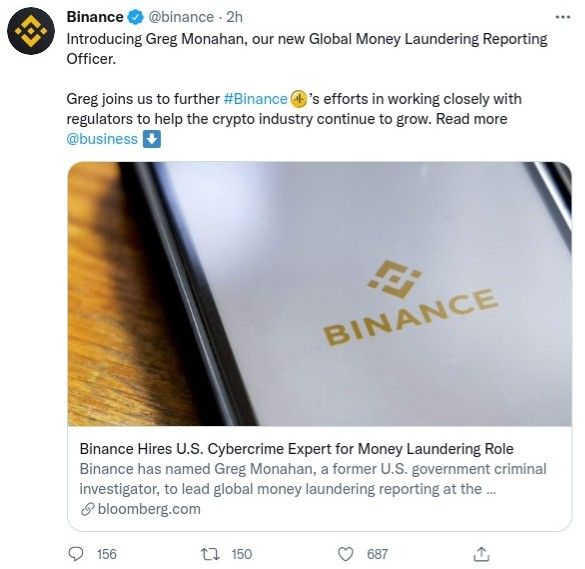This screenshot has width=585, height=569.
Task: Like the tweet with heart icon
Action: click(345, 554)
